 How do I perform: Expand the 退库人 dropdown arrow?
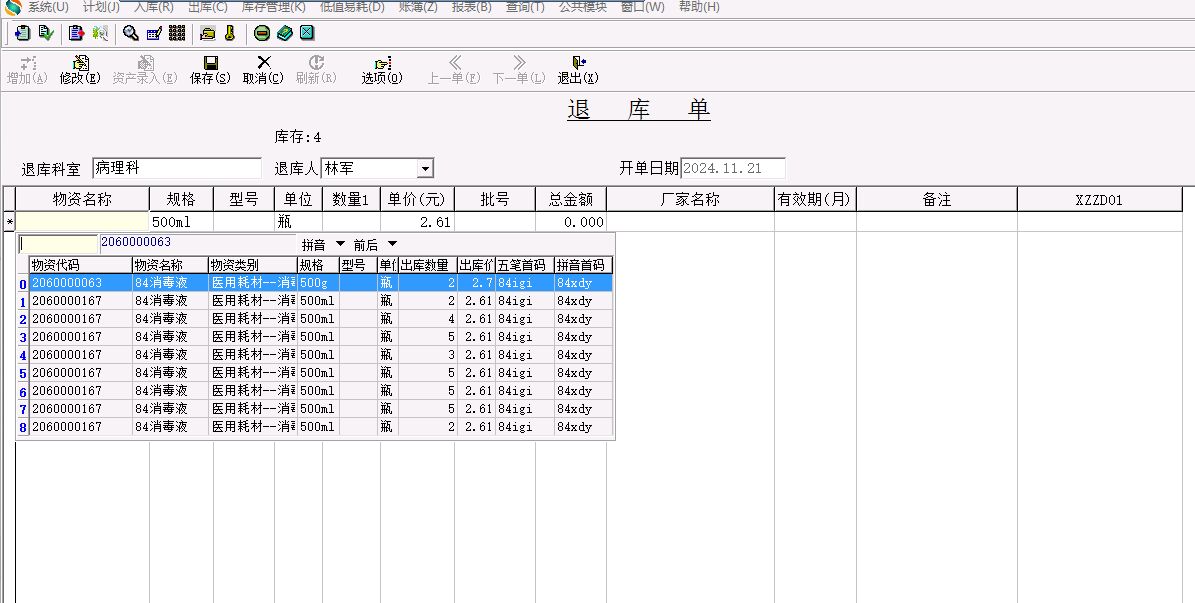pos(425,168)
